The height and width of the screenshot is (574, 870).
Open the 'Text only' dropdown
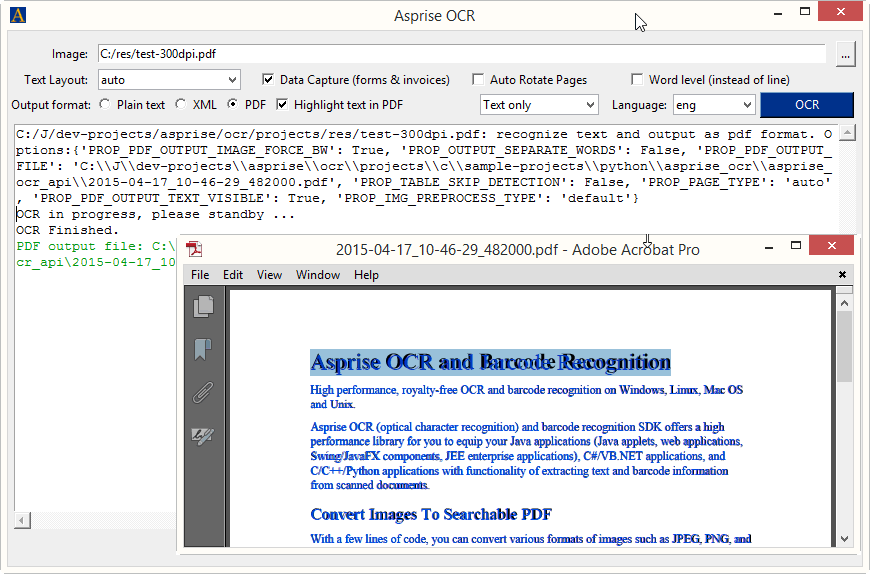tap(539, 105)
